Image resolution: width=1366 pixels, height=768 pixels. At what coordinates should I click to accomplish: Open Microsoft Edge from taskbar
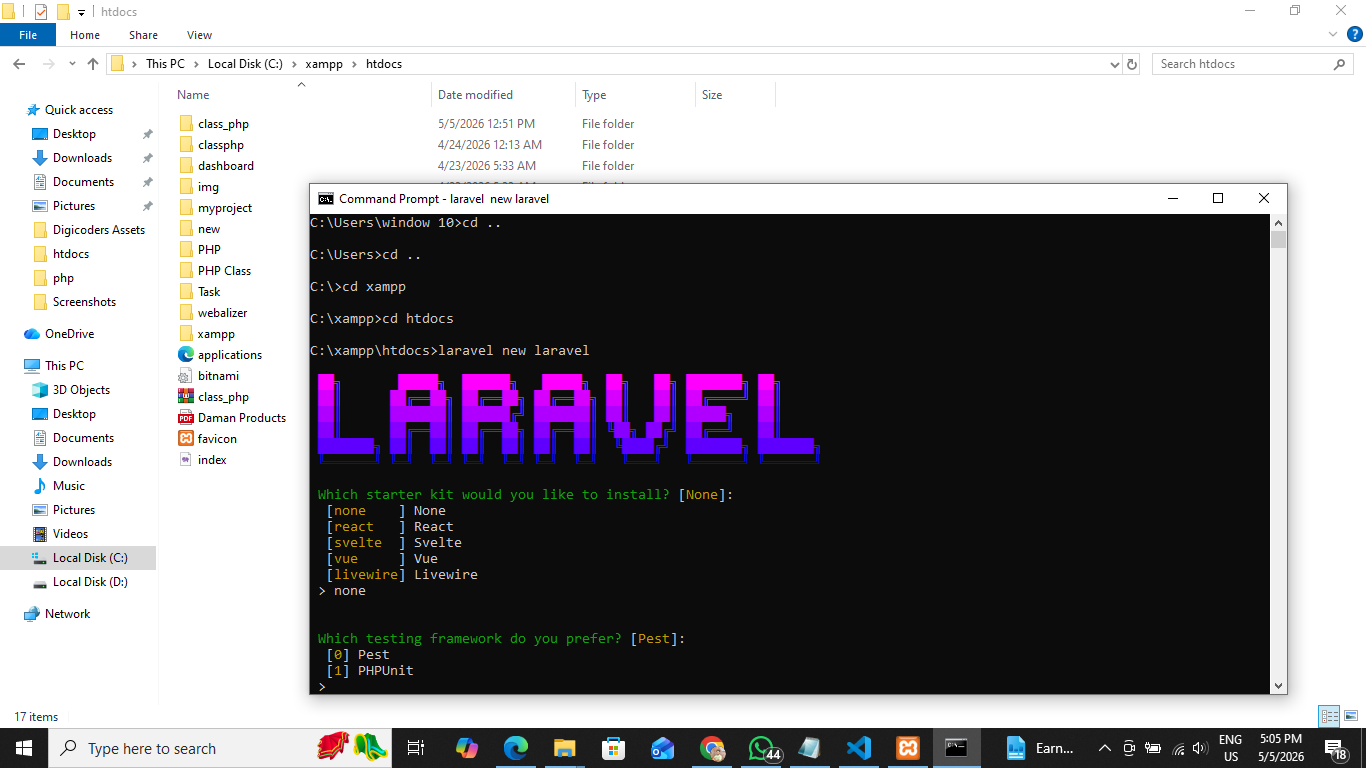coord(516,748)
